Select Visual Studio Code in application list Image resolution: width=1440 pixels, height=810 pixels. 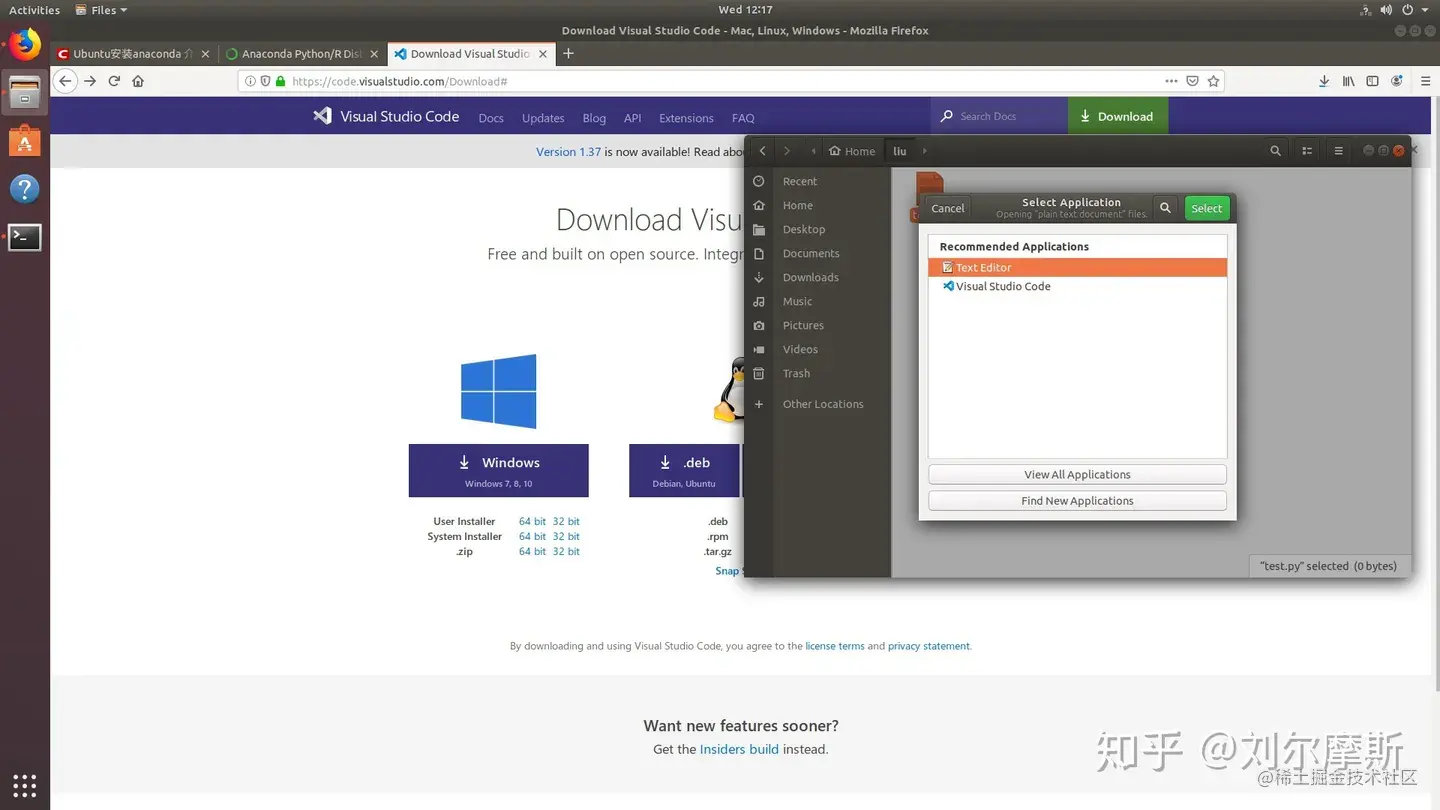click(x=1077, y=286)
